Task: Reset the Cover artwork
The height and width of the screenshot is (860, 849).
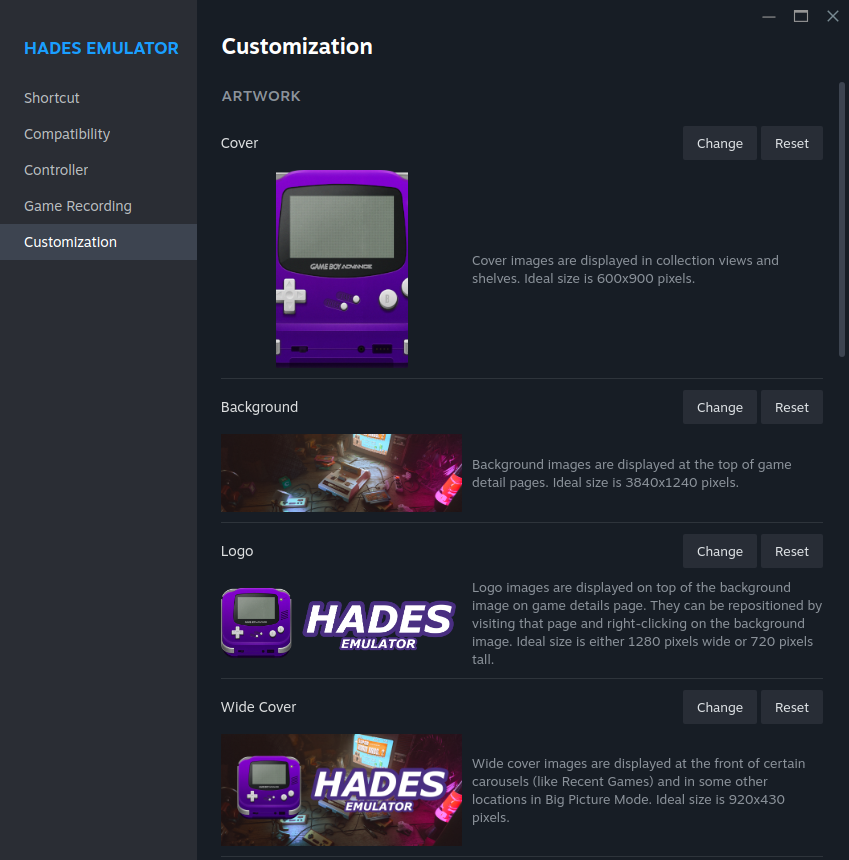Action: pyautogui.click(x=791, y=143)
